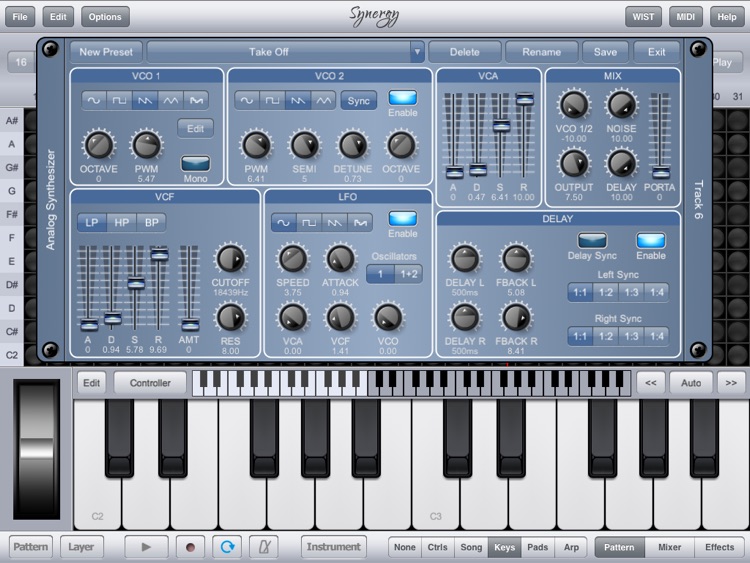Select the BP filter type
This screenshot has height=563, width=750.
pyautogui.click(x=152, y=223)
